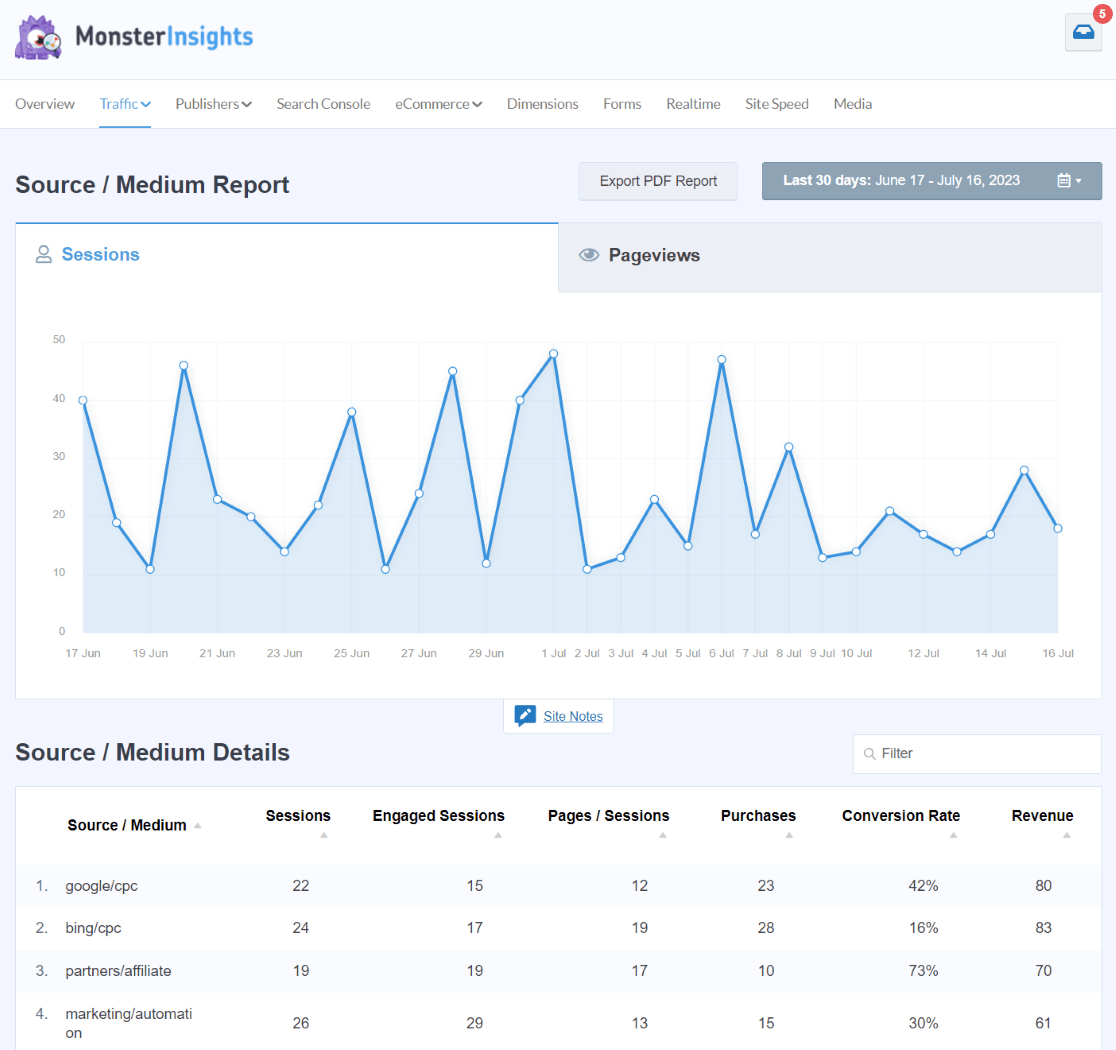1116x1050 pixels.
Task: Open the Search Console section
Action: pos(323,103)
